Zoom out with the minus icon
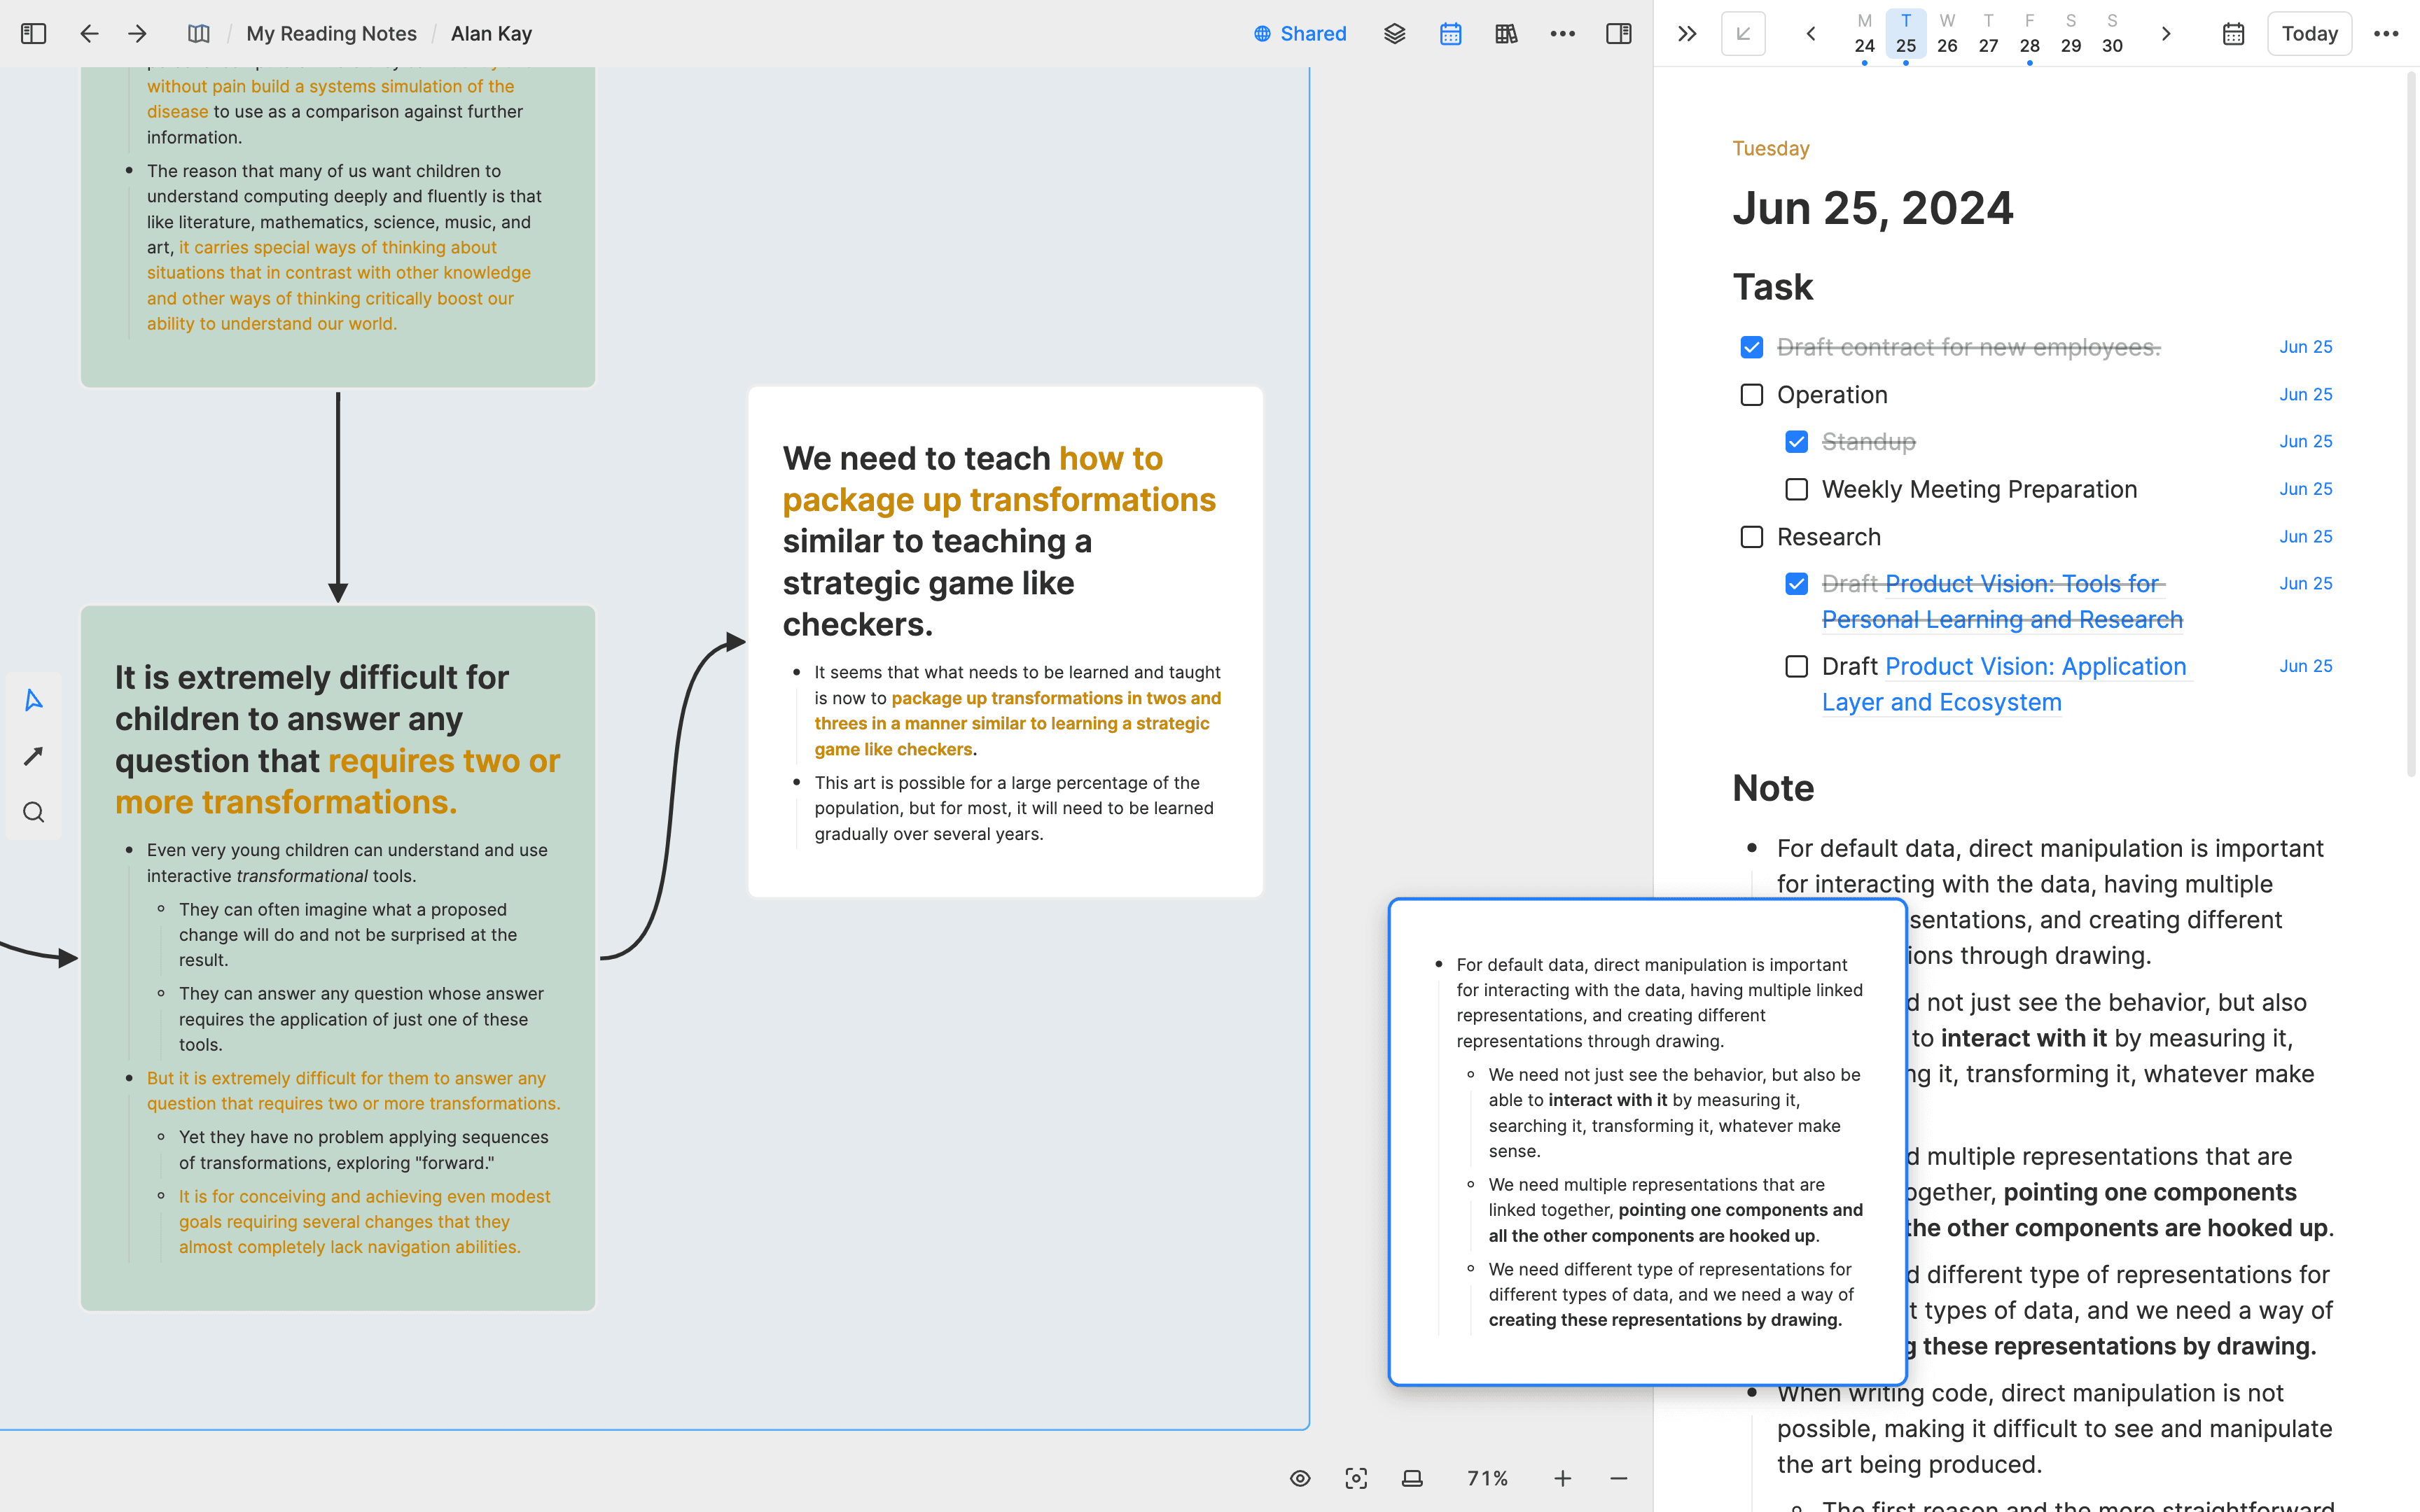The image size is (2420, 1512). [x=1619, y=1478]
